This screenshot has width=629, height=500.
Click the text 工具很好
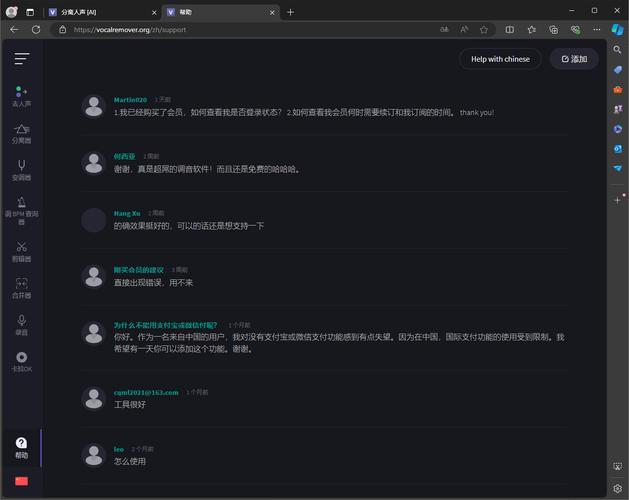(130, 404)
